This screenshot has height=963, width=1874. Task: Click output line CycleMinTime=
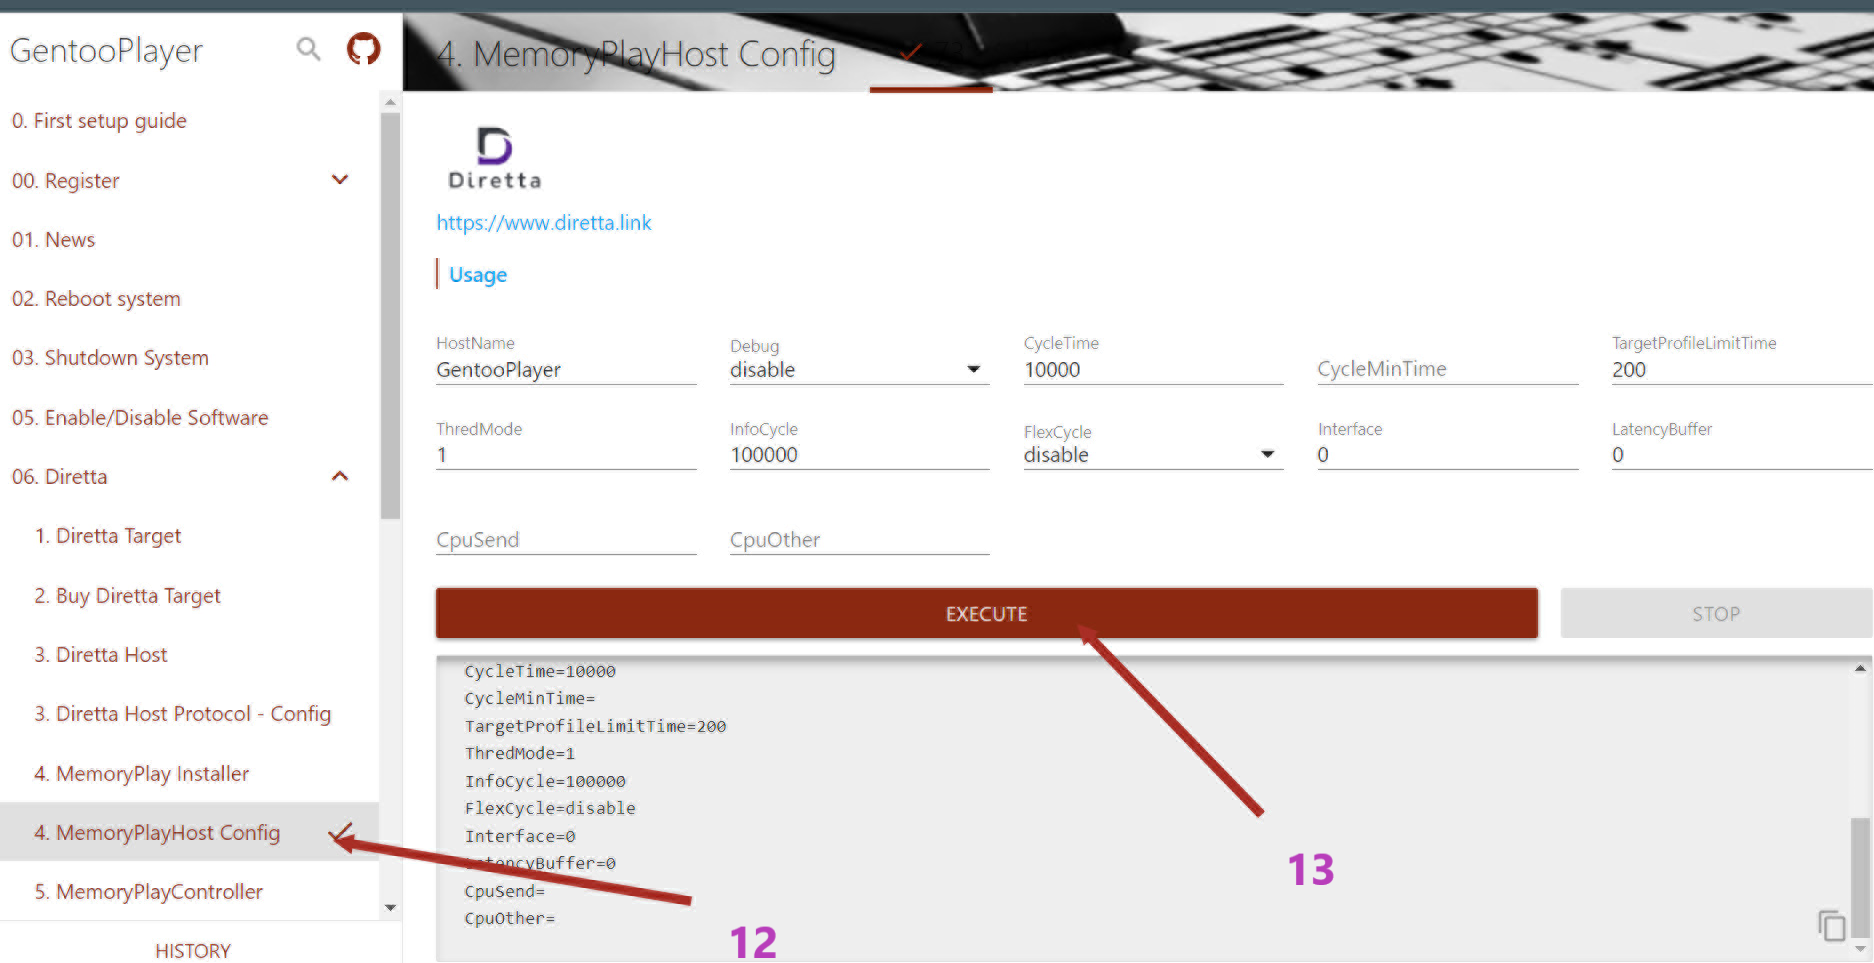(x=530, y=699)
